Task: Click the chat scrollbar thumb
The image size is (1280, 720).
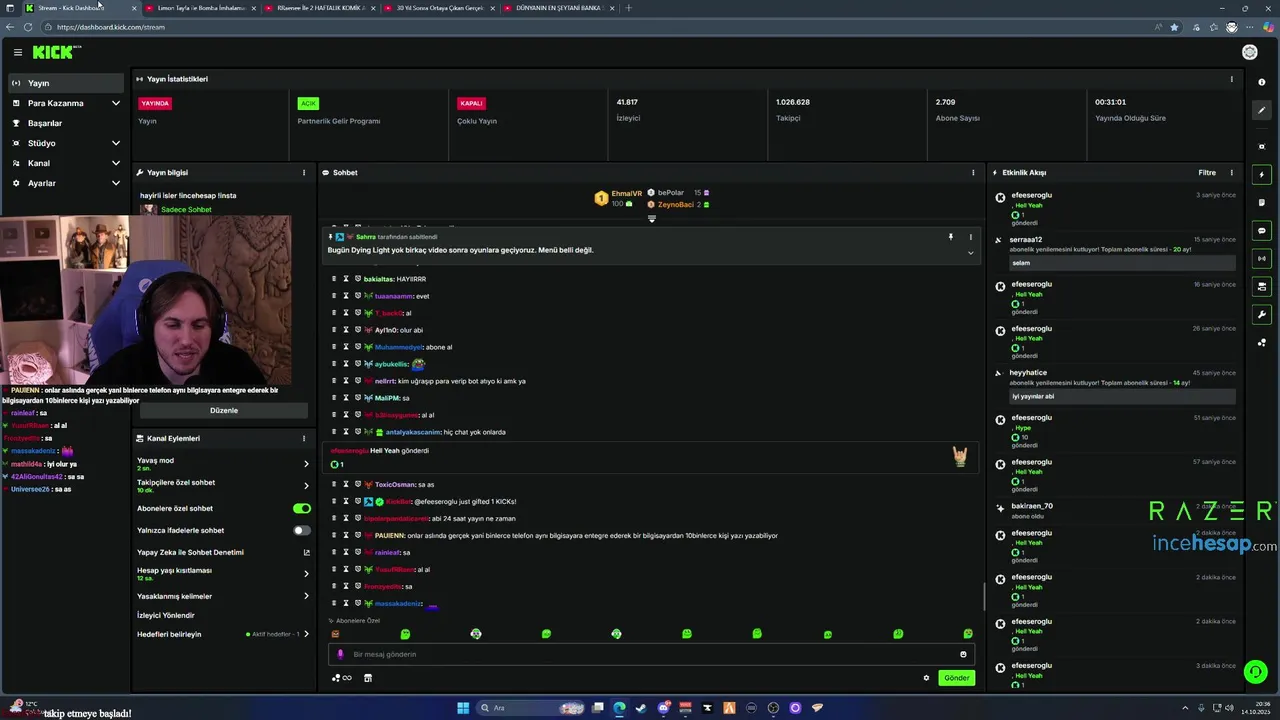Action: (x=984, y=597)
